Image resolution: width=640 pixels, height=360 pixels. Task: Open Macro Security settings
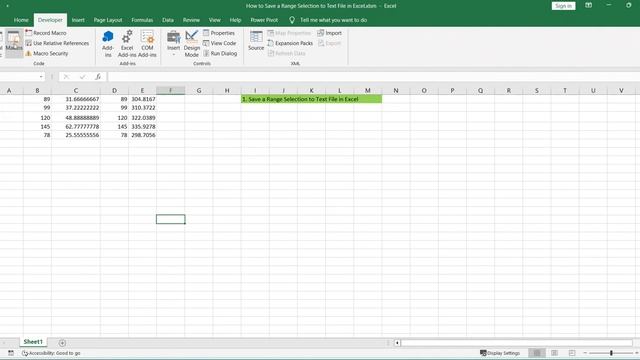47,53
